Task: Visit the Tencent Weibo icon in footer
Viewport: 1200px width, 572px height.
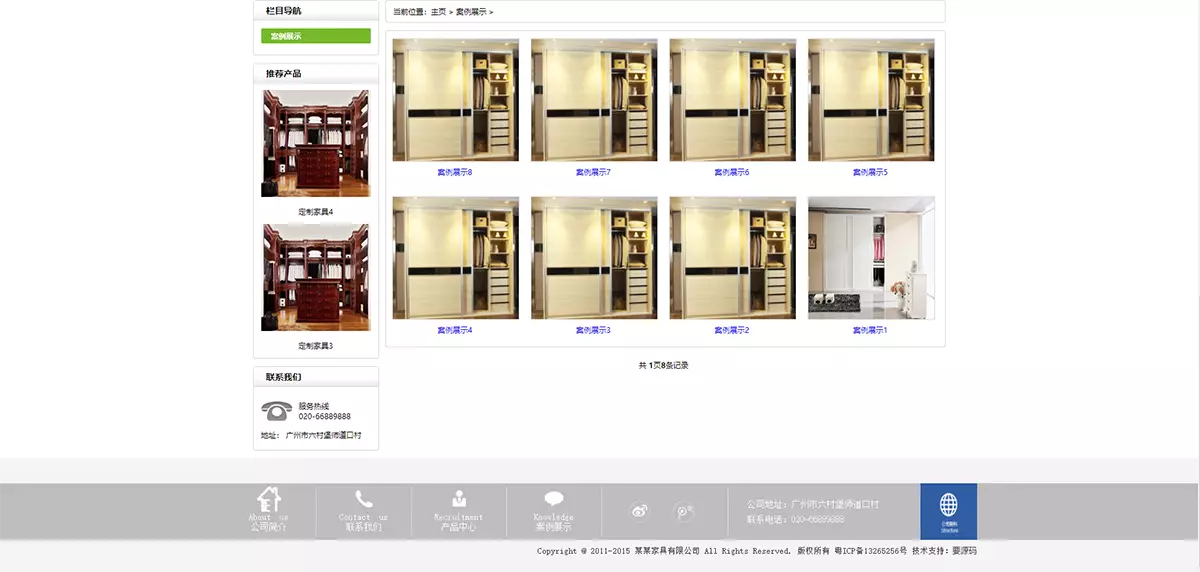Action: [x=684, y=511]
